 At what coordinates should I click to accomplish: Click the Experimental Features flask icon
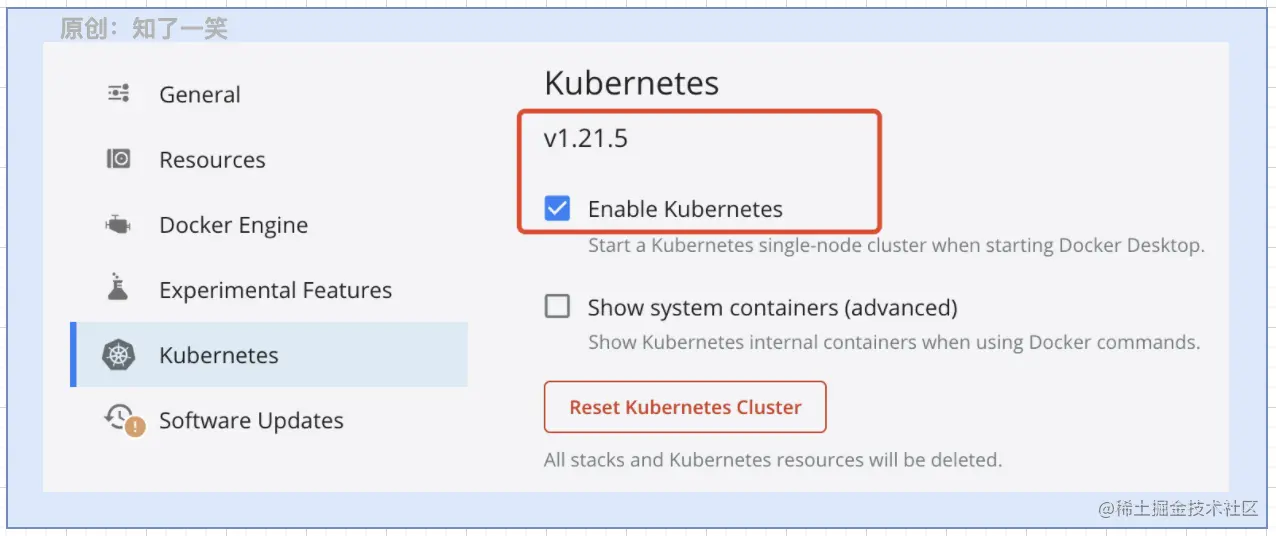[x=119, y=288]
